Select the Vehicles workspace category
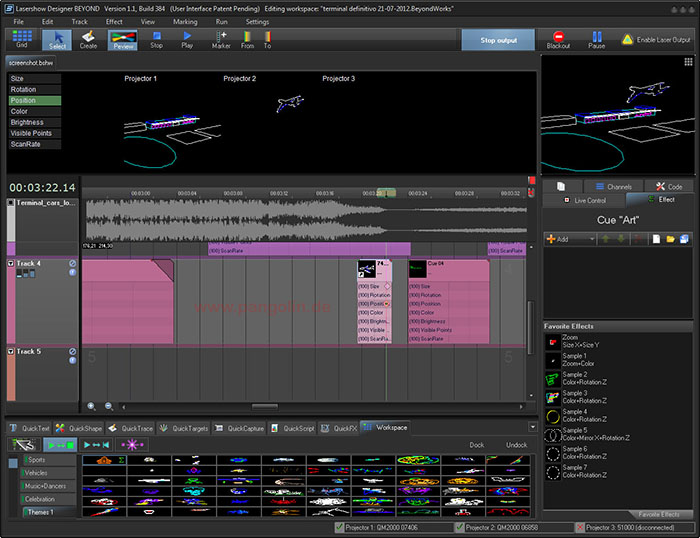This screenshot has width=700, height=538. click(49, 473)
